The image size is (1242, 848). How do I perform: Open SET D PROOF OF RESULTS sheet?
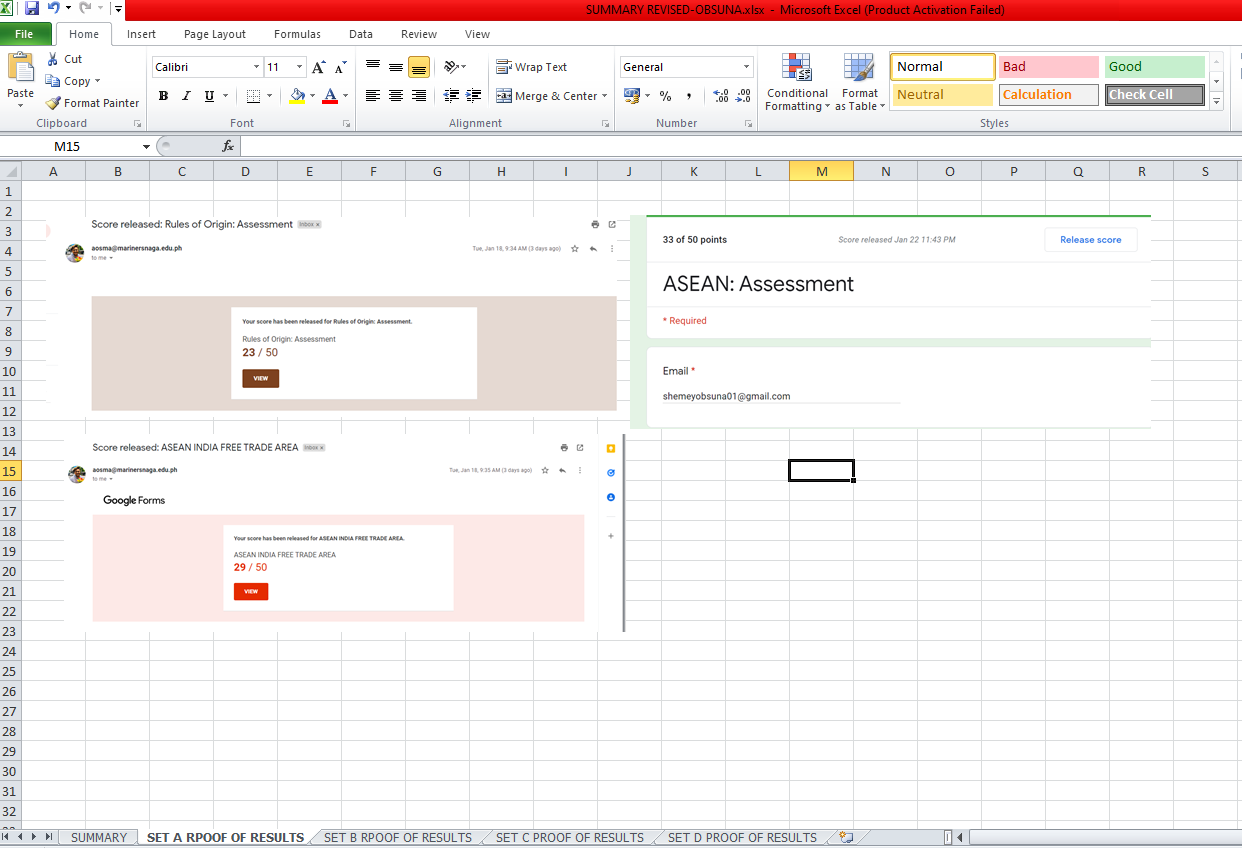[x=742, y=838]
